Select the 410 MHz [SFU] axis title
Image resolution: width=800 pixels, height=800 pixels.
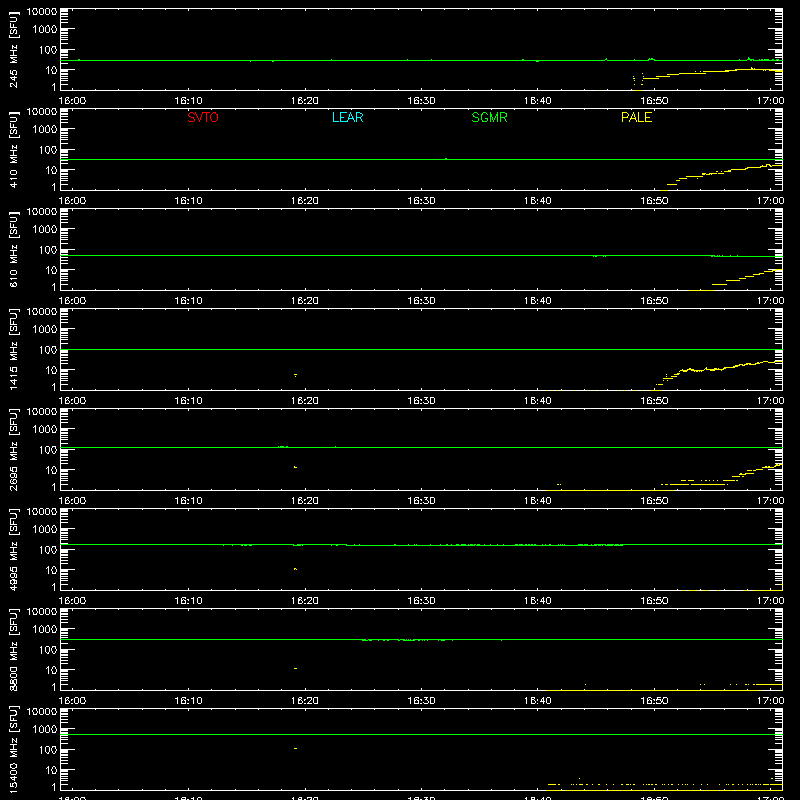[x=14, y=150]
